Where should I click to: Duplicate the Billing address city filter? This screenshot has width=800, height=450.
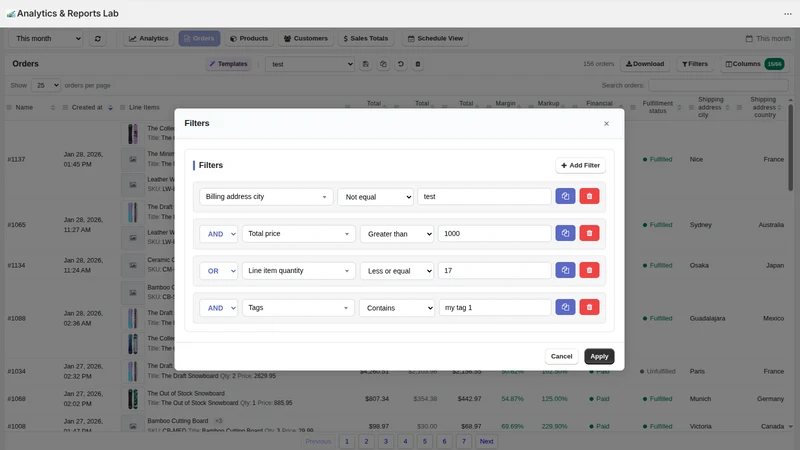coord(565,196)
